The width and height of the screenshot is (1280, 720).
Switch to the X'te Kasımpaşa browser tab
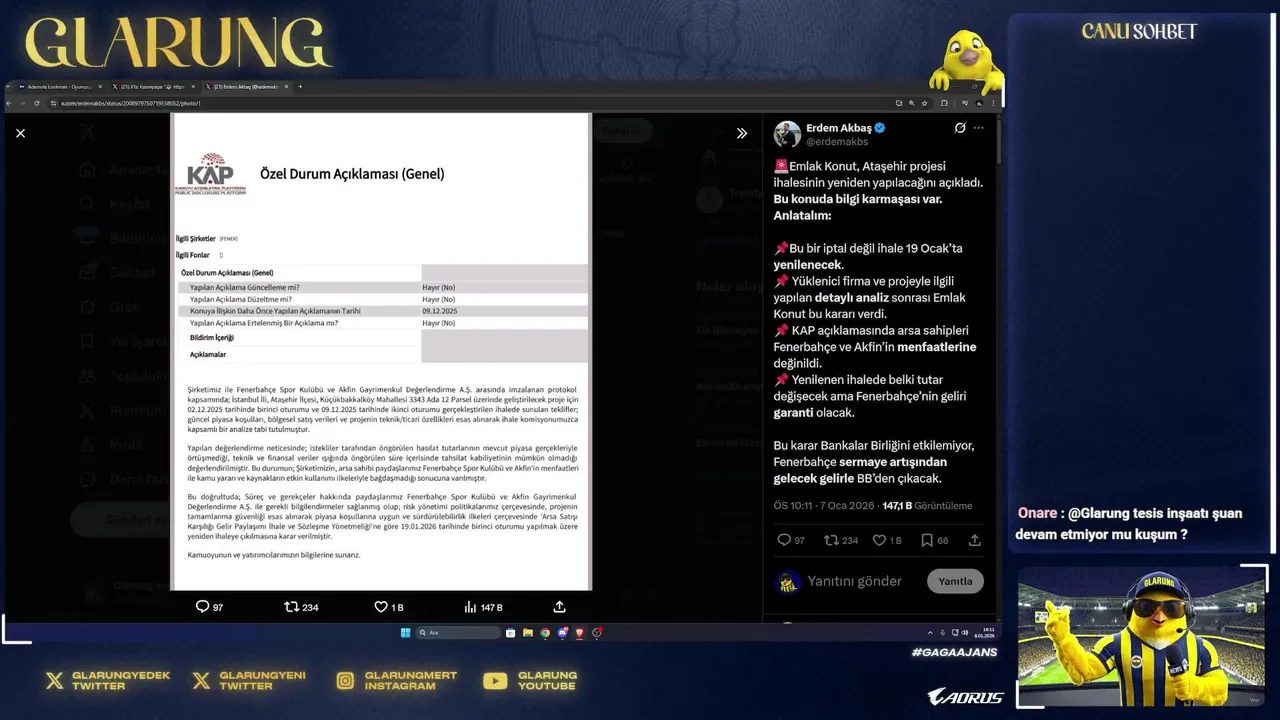click(x=153, y=87)
